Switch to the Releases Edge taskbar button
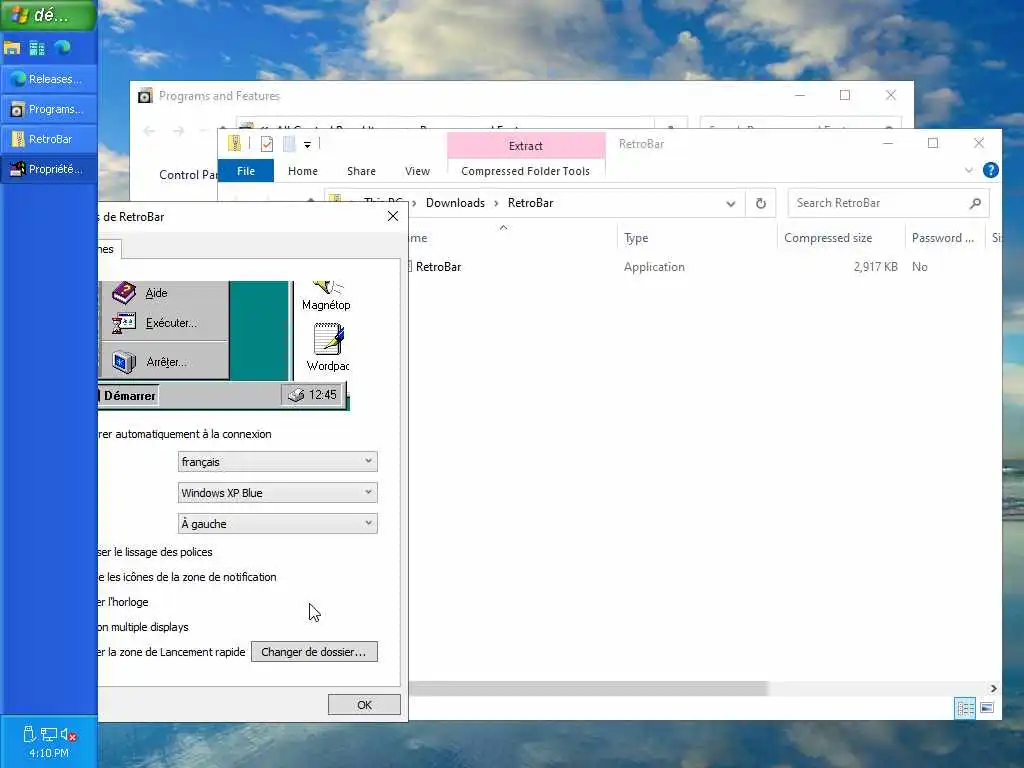1024x768 pixels. click(48, 79)
